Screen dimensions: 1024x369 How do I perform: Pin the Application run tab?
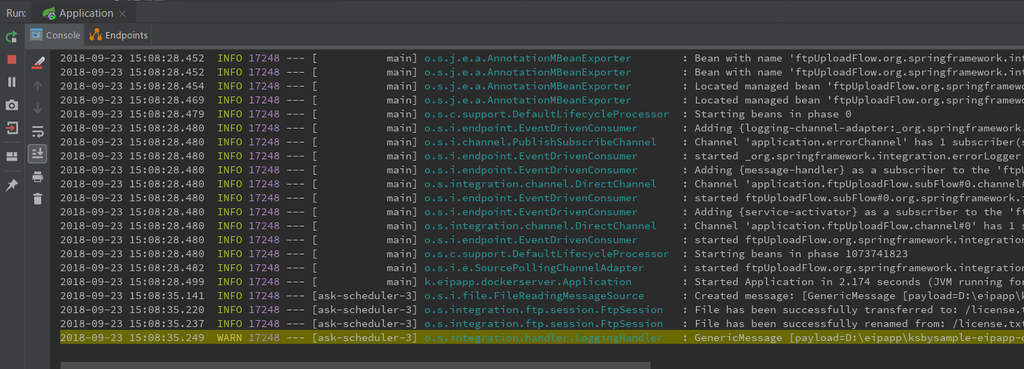[12, 185]
